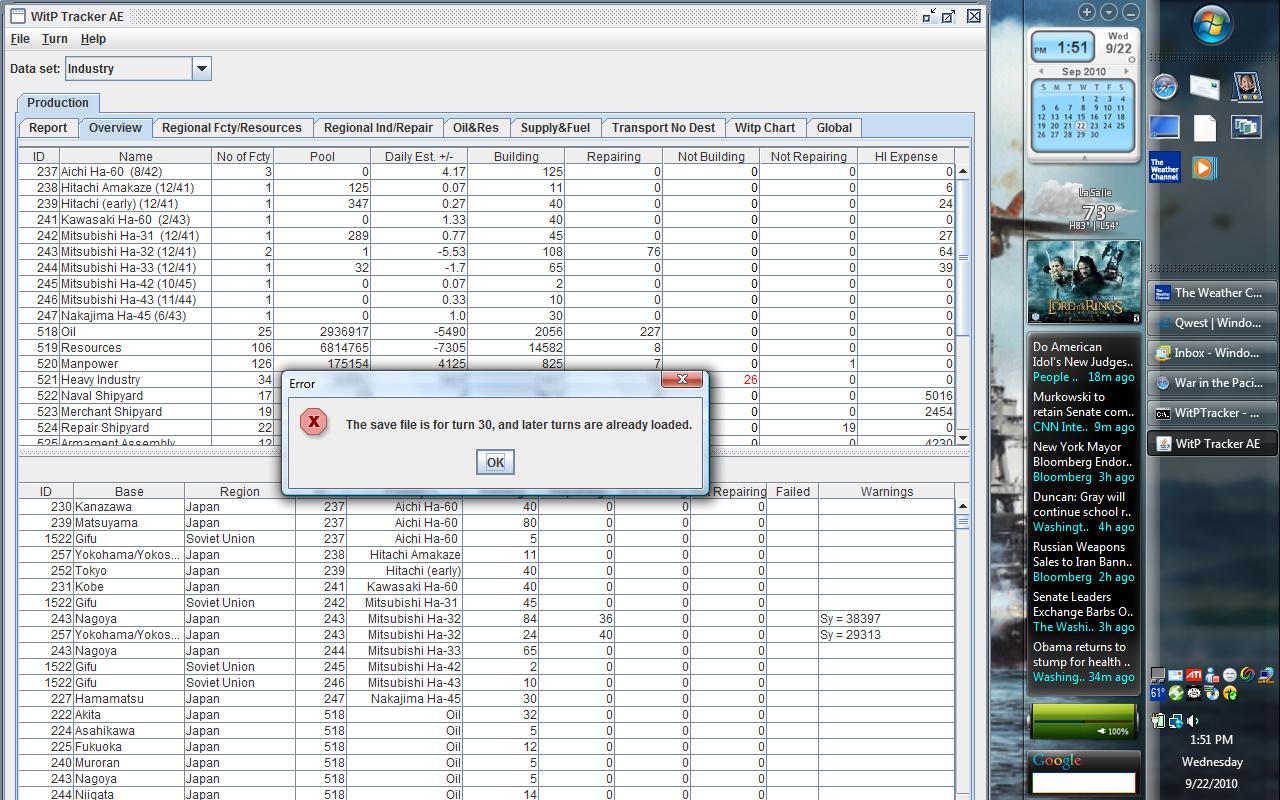1280x800 pixels.
Task: Switch to the Regional Fcty/Resources tab
Action: (x=232, y=128)
